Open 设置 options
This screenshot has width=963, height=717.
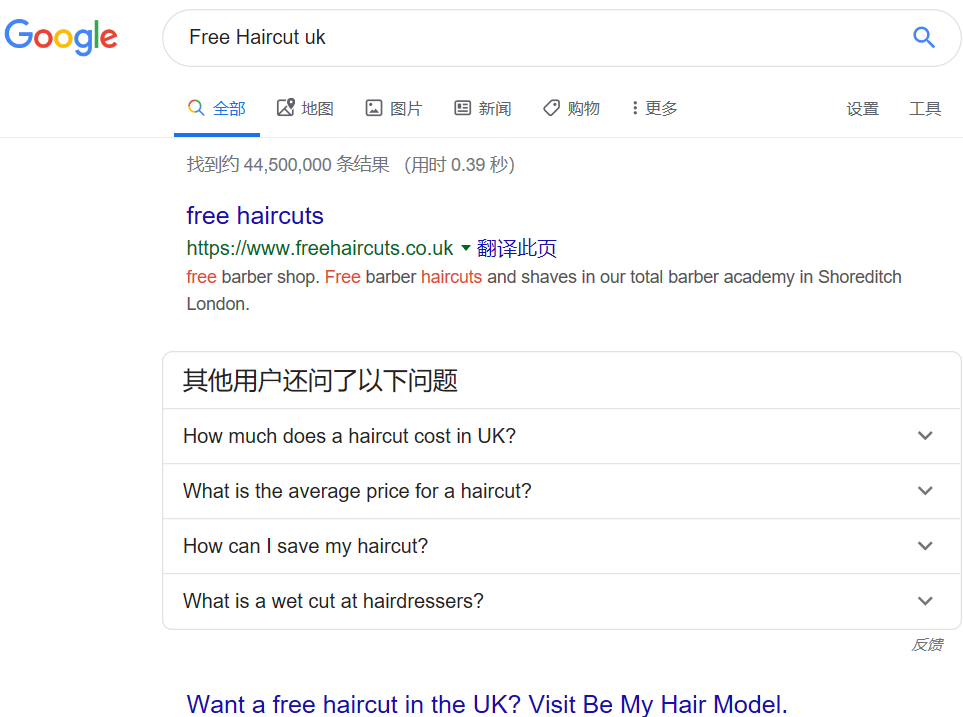862,109
